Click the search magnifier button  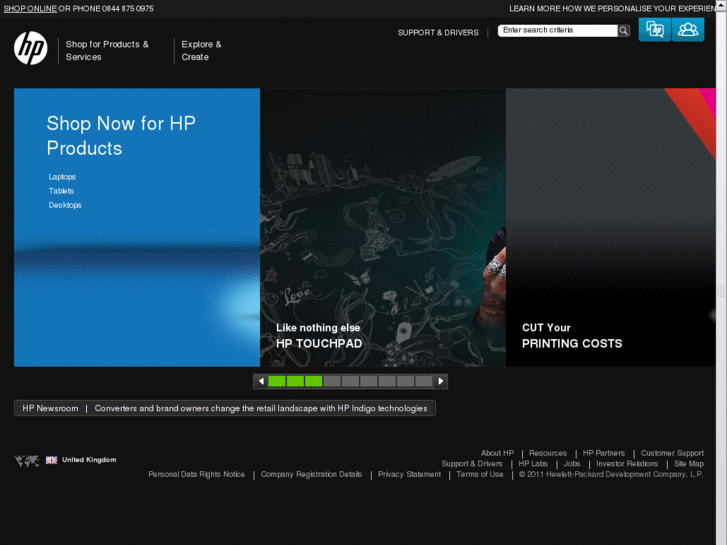point(624,31)
